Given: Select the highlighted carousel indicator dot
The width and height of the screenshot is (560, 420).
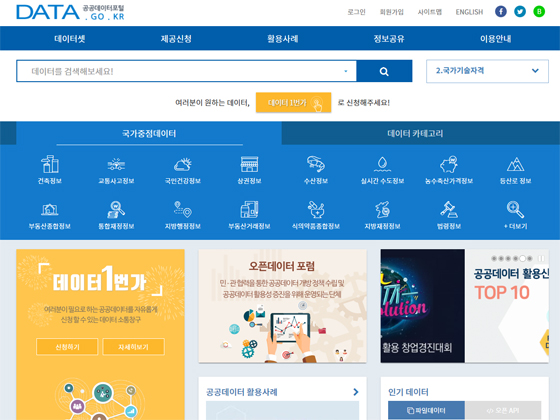Looking at the screenshot, I should 522,258.
